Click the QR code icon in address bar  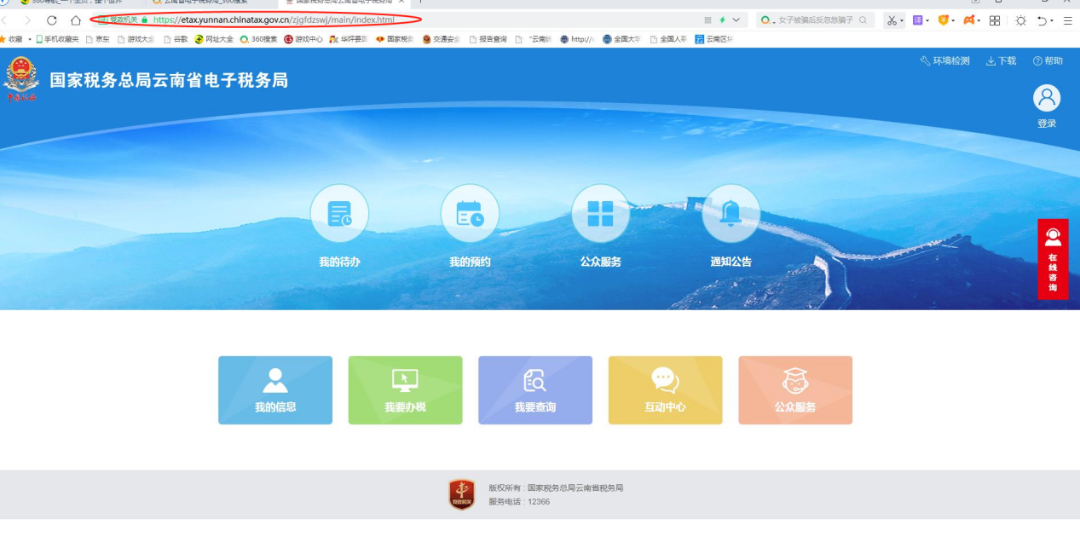[708, 21]
